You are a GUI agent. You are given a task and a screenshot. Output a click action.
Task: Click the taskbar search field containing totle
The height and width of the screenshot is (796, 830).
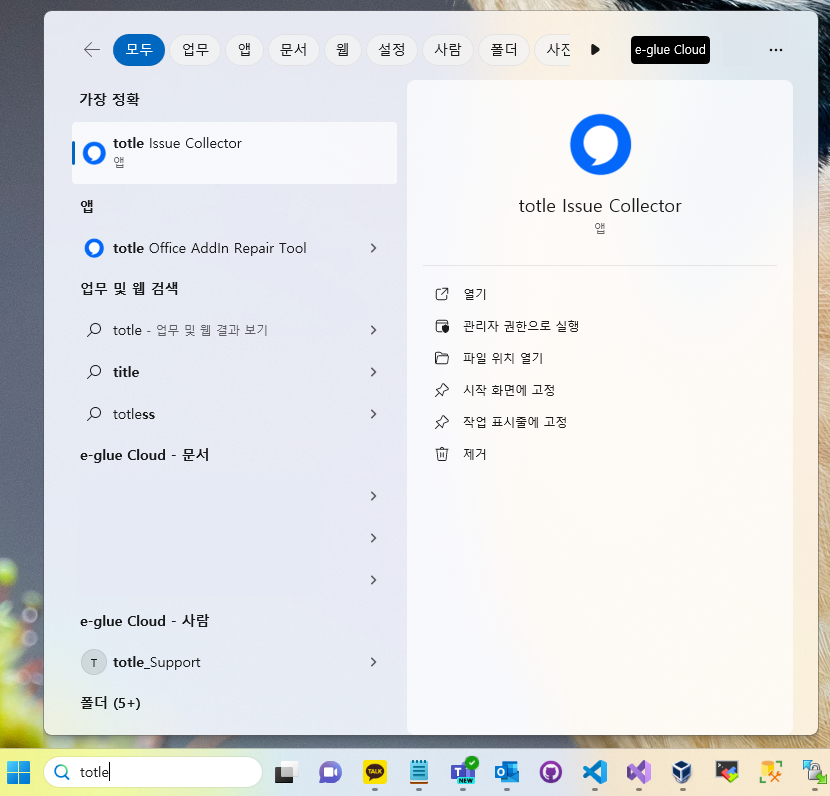tap(153, 772)
